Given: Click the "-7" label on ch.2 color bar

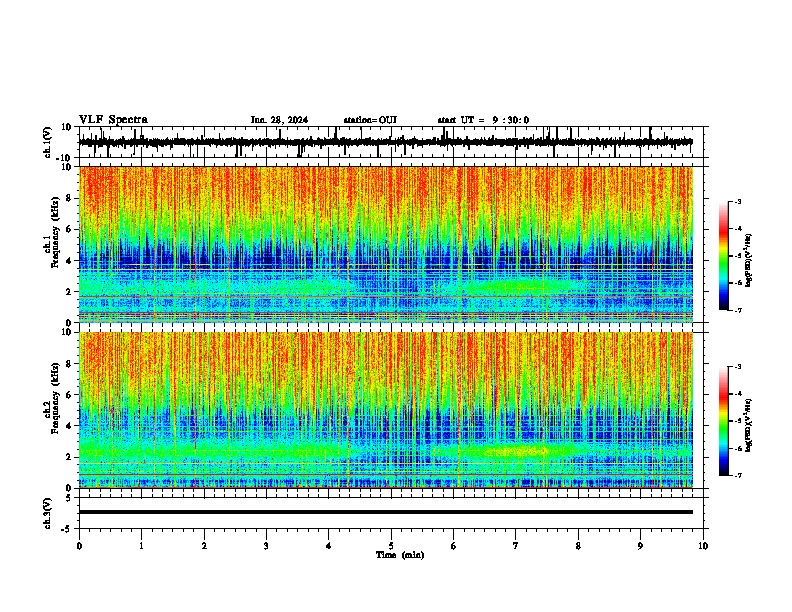Looking at the screenshot, I should (737, 475).
